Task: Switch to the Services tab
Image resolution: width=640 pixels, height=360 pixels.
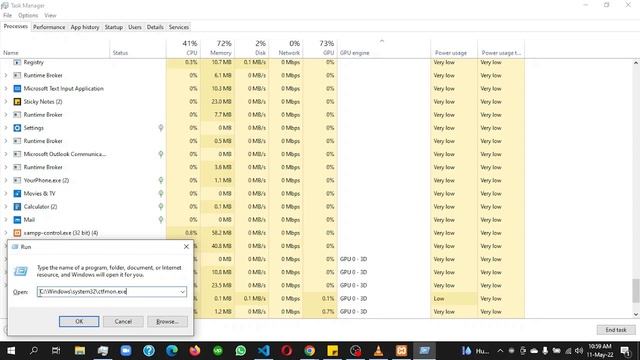Action: click(x=179, y=27)
